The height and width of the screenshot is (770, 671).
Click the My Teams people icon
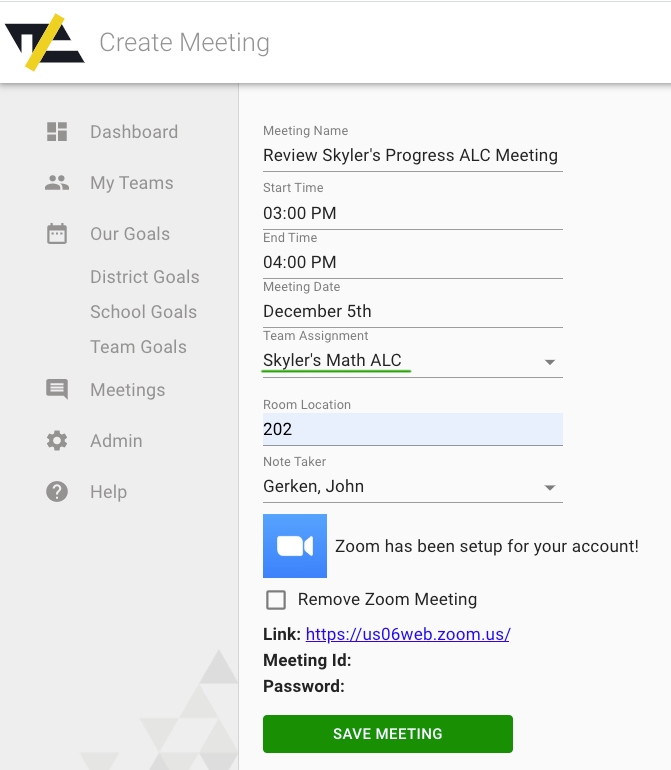(x=57, y=183)
